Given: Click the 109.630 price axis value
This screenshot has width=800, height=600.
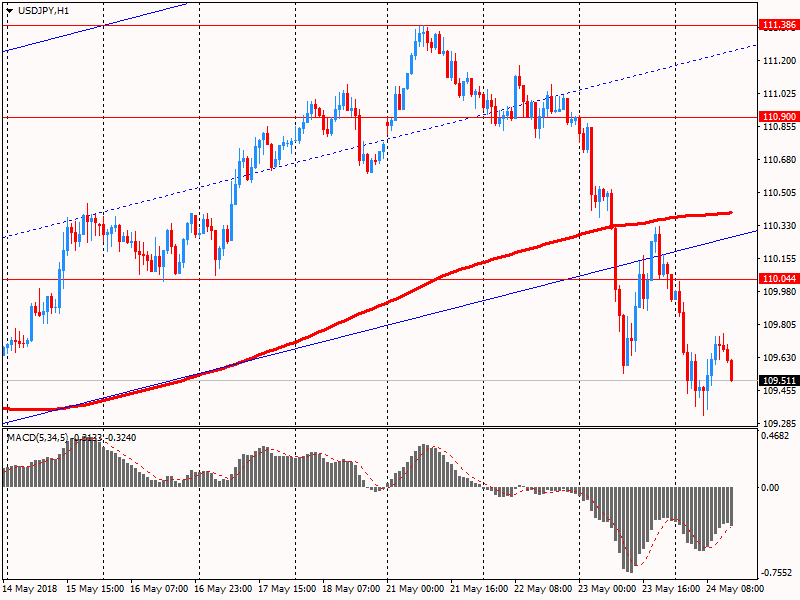Looking at the screenshot, I should click(779, 358).
